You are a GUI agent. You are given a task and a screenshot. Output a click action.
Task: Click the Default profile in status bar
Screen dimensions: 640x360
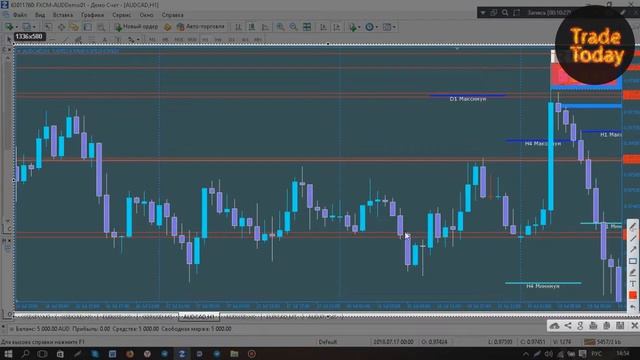pyautogui.click(x=328, y=342)
